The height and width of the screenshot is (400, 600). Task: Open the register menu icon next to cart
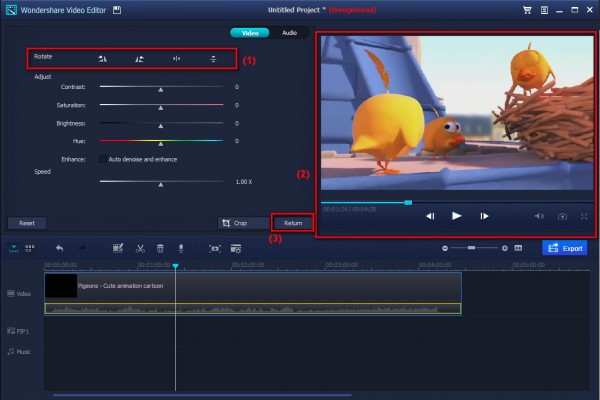click(x=544, y=10)
